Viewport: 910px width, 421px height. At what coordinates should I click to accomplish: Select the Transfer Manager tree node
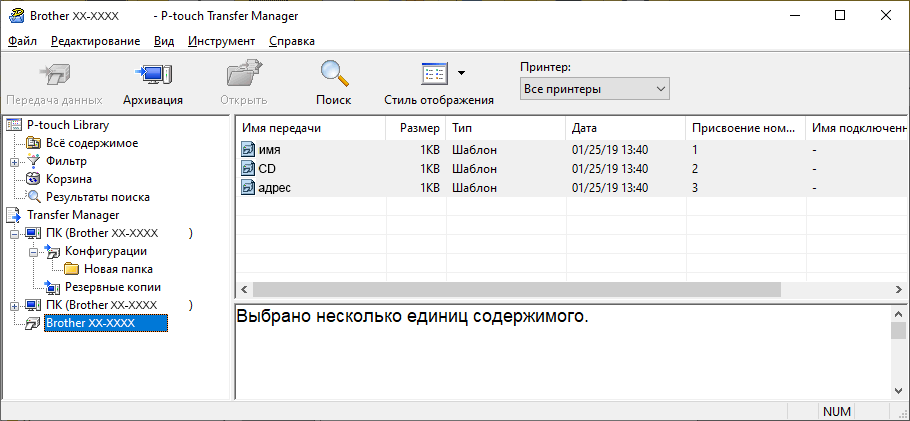pos(73,215)
